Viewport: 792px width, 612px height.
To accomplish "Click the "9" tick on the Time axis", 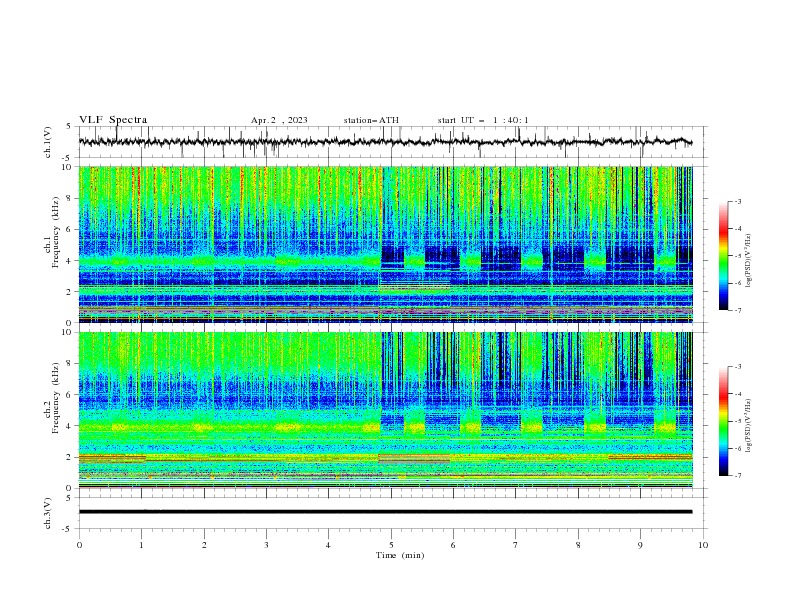I will point(640,545).
